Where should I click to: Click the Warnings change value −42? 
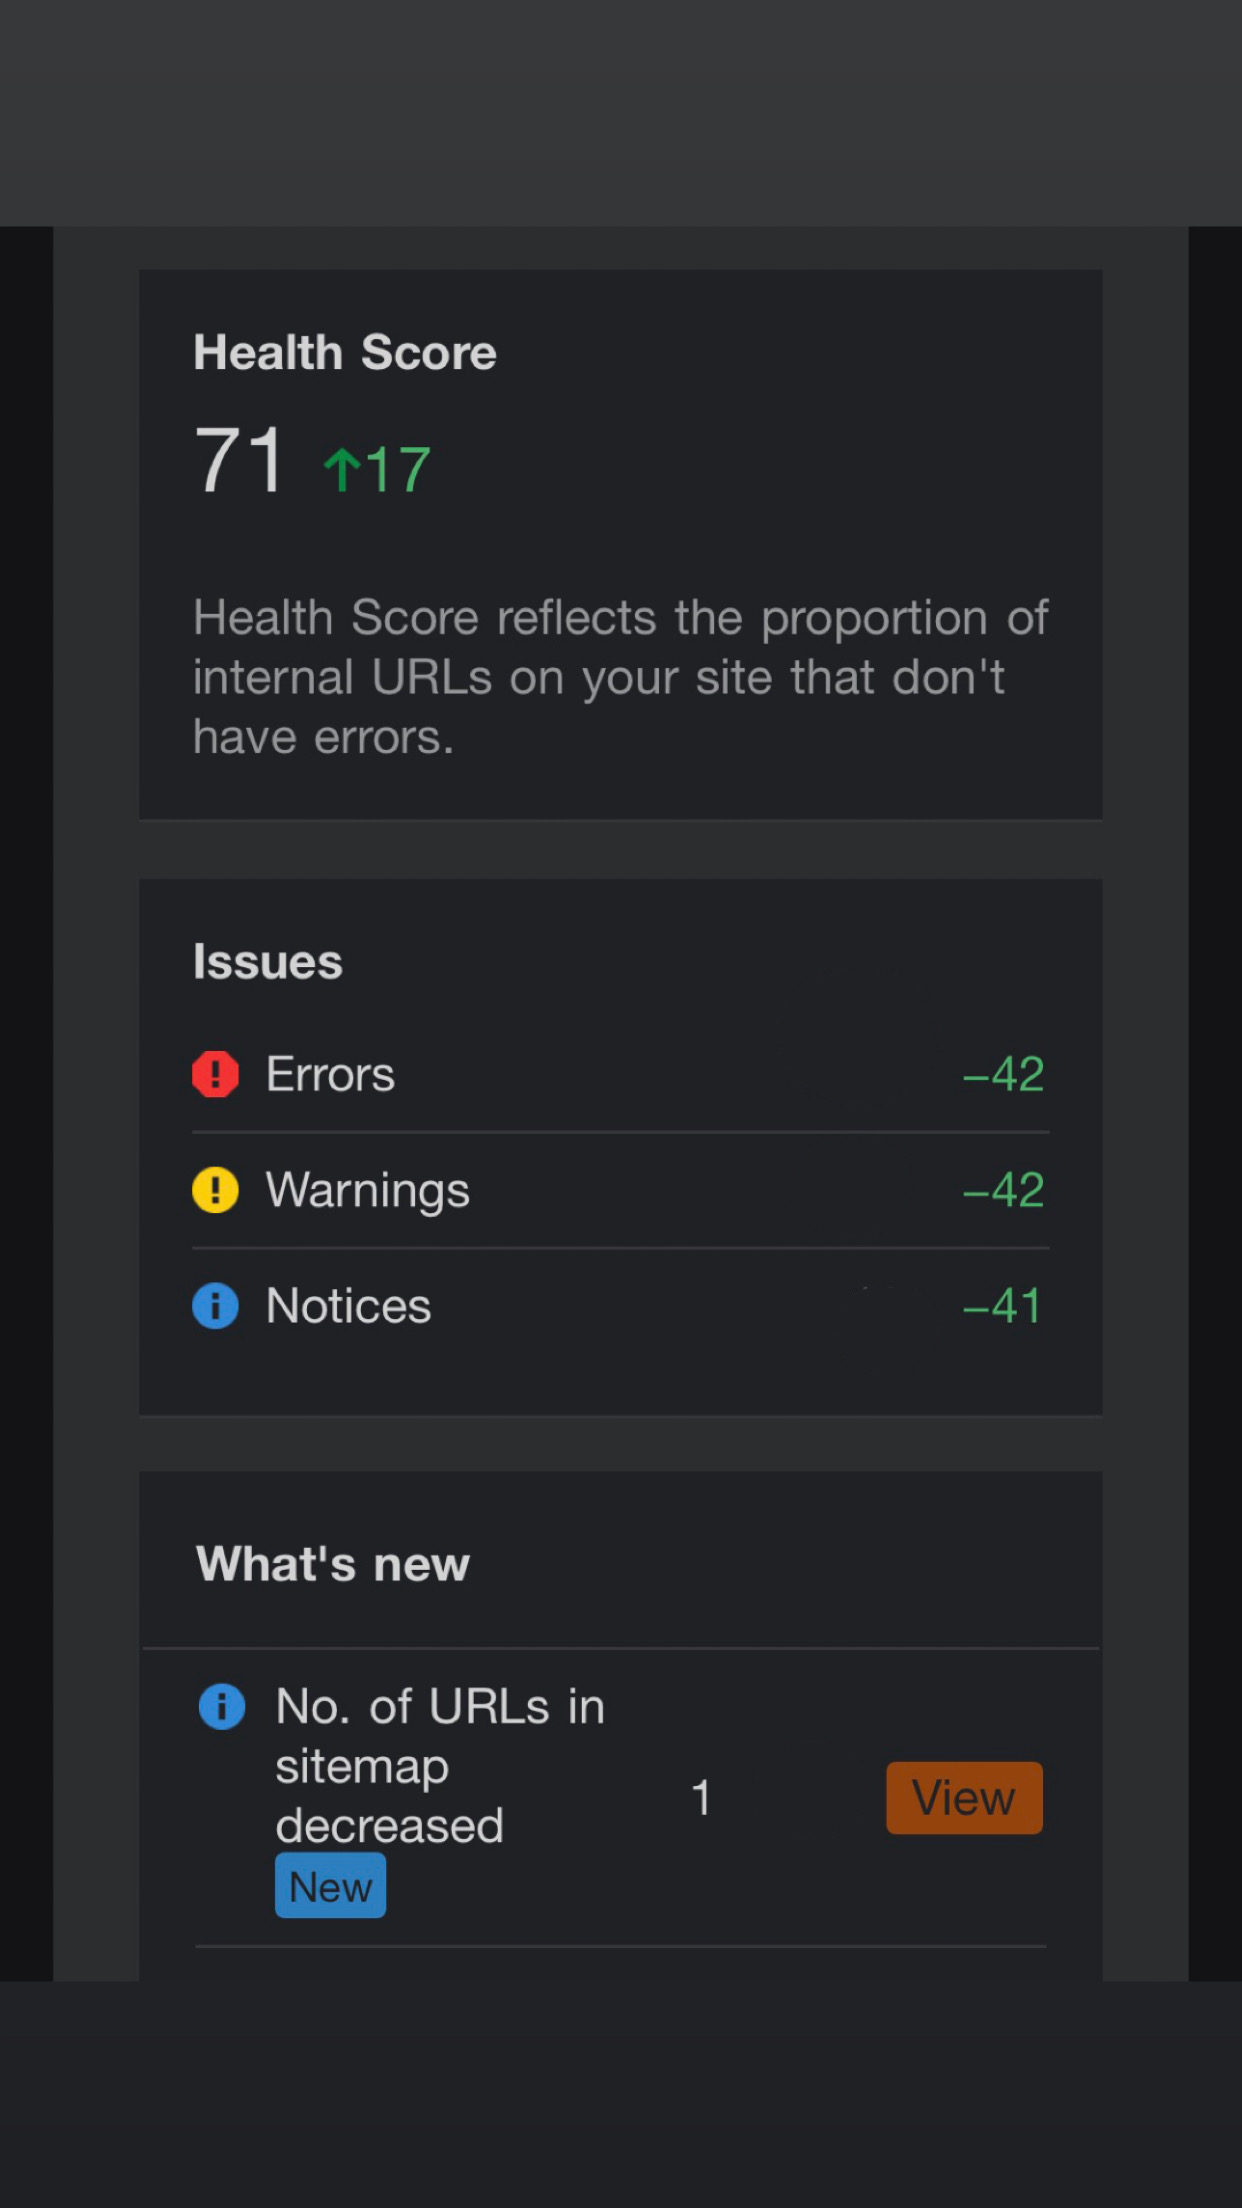click(x=1003, y=1190)
